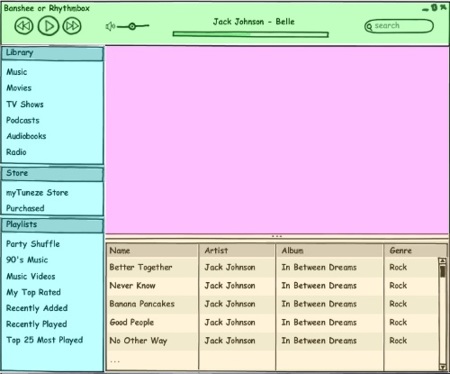Select Radio in the sidebar
Image resolution: width=450 pixels, height=374 pixels.
(16, 152)
